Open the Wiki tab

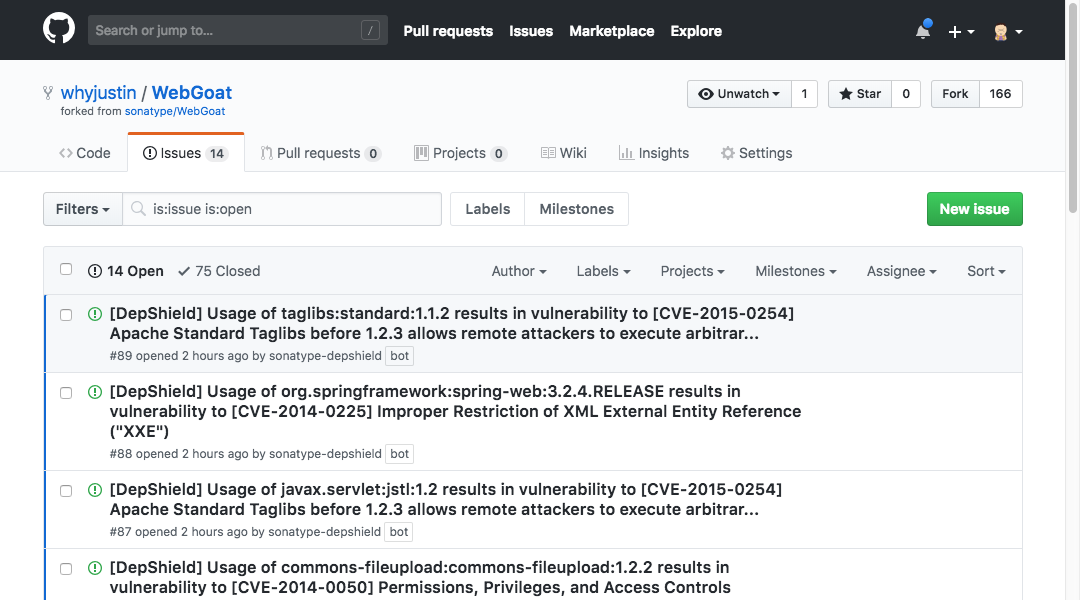pos(564,153)
